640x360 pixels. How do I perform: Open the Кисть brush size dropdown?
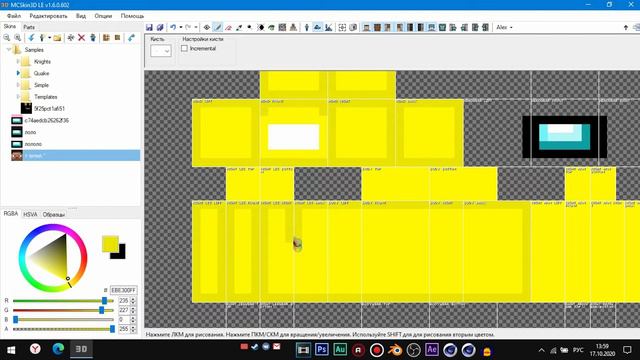point(161,51)
